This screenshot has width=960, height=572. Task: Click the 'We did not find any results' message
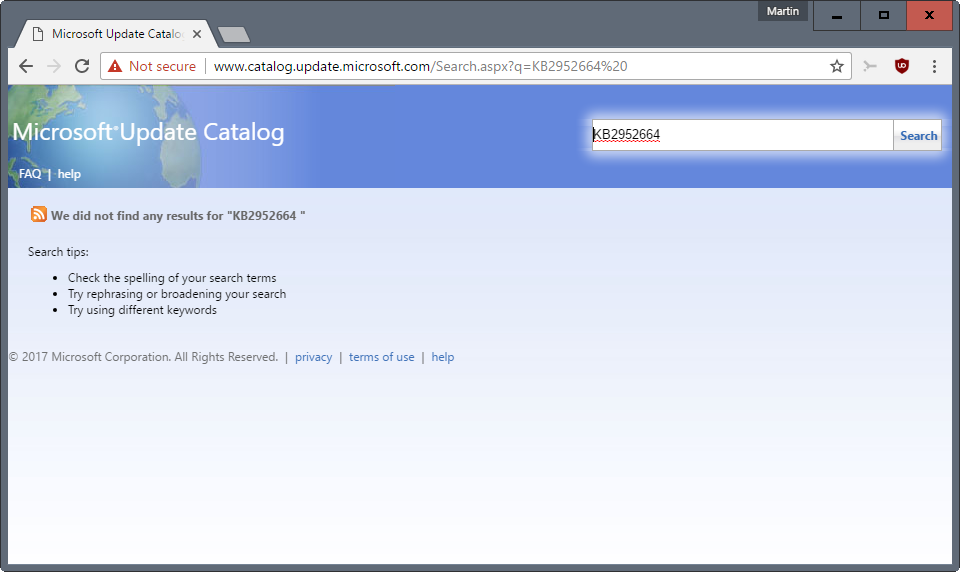click(x=178, y=216)
